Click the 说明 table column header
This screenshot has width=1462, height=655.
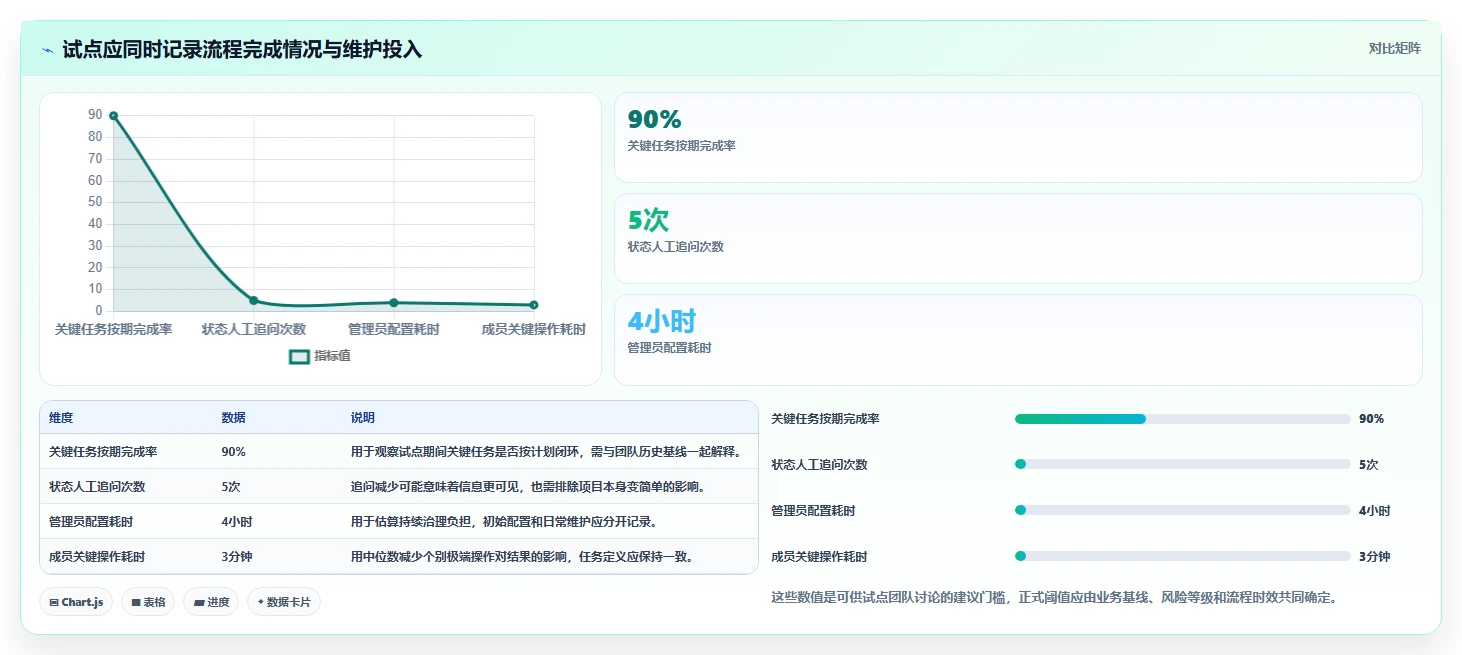[362, 418]
